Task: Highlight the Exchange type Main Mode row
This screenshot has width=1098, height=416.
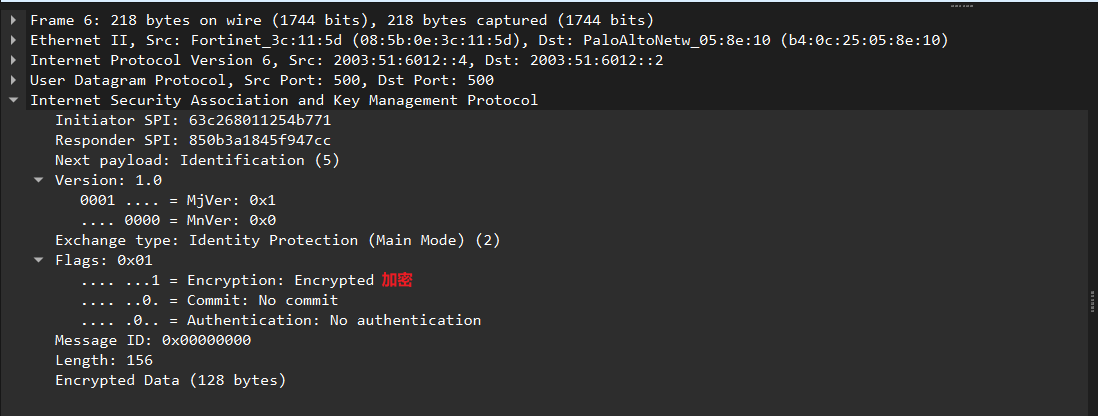Action: tap(277, 240)
